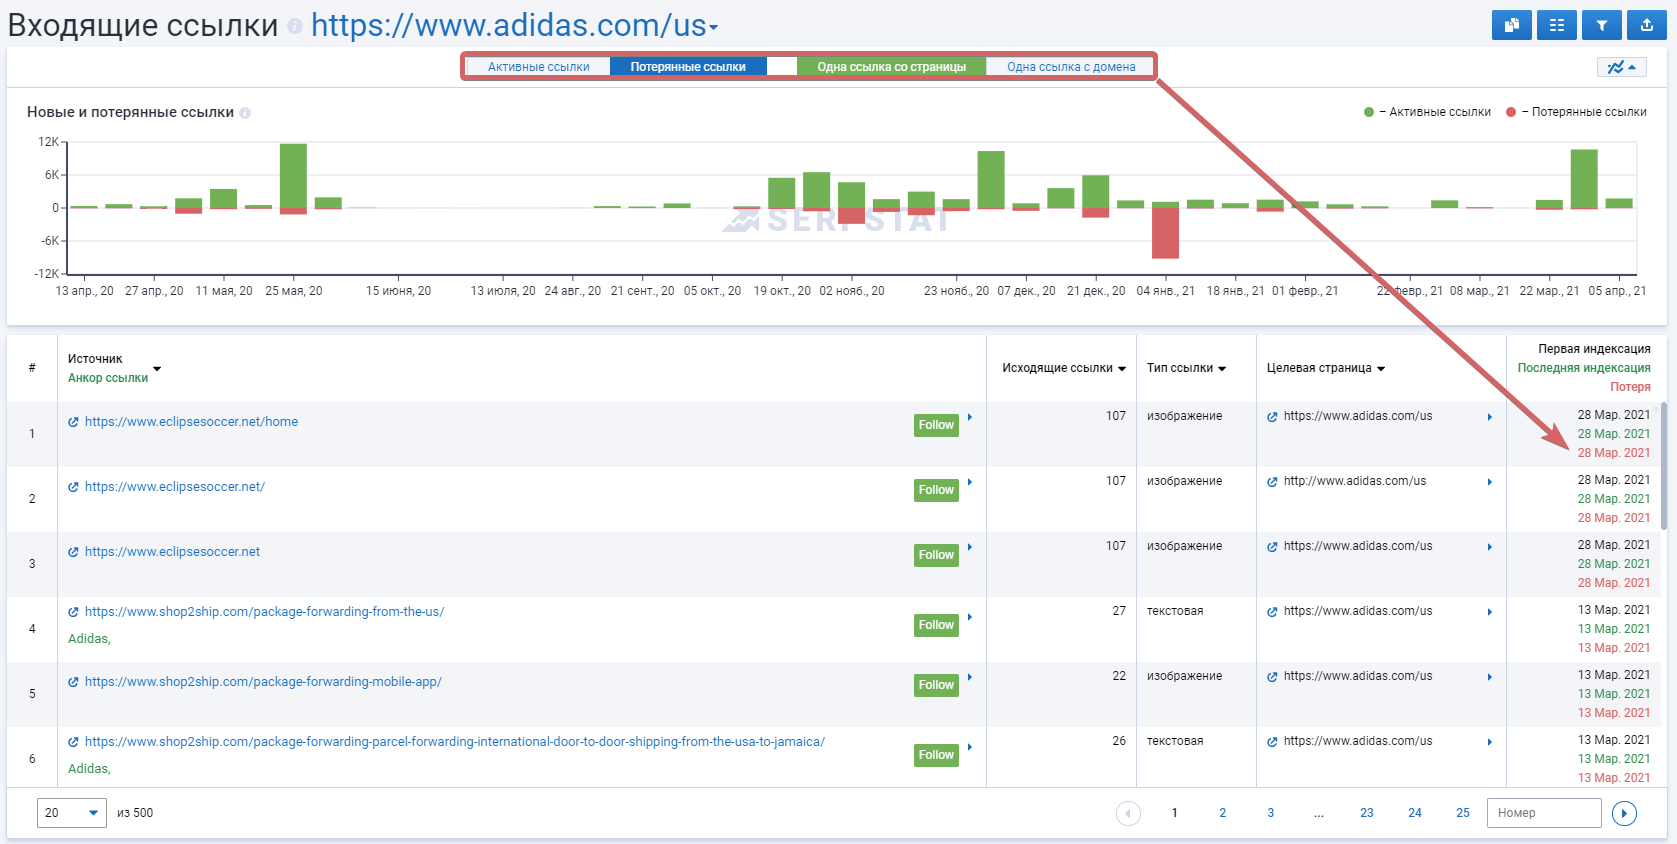Click external-link icon beside http://www.adidas.com/us target
This screenshot has height=844, width=1677.
click(x=1272, y=482)
